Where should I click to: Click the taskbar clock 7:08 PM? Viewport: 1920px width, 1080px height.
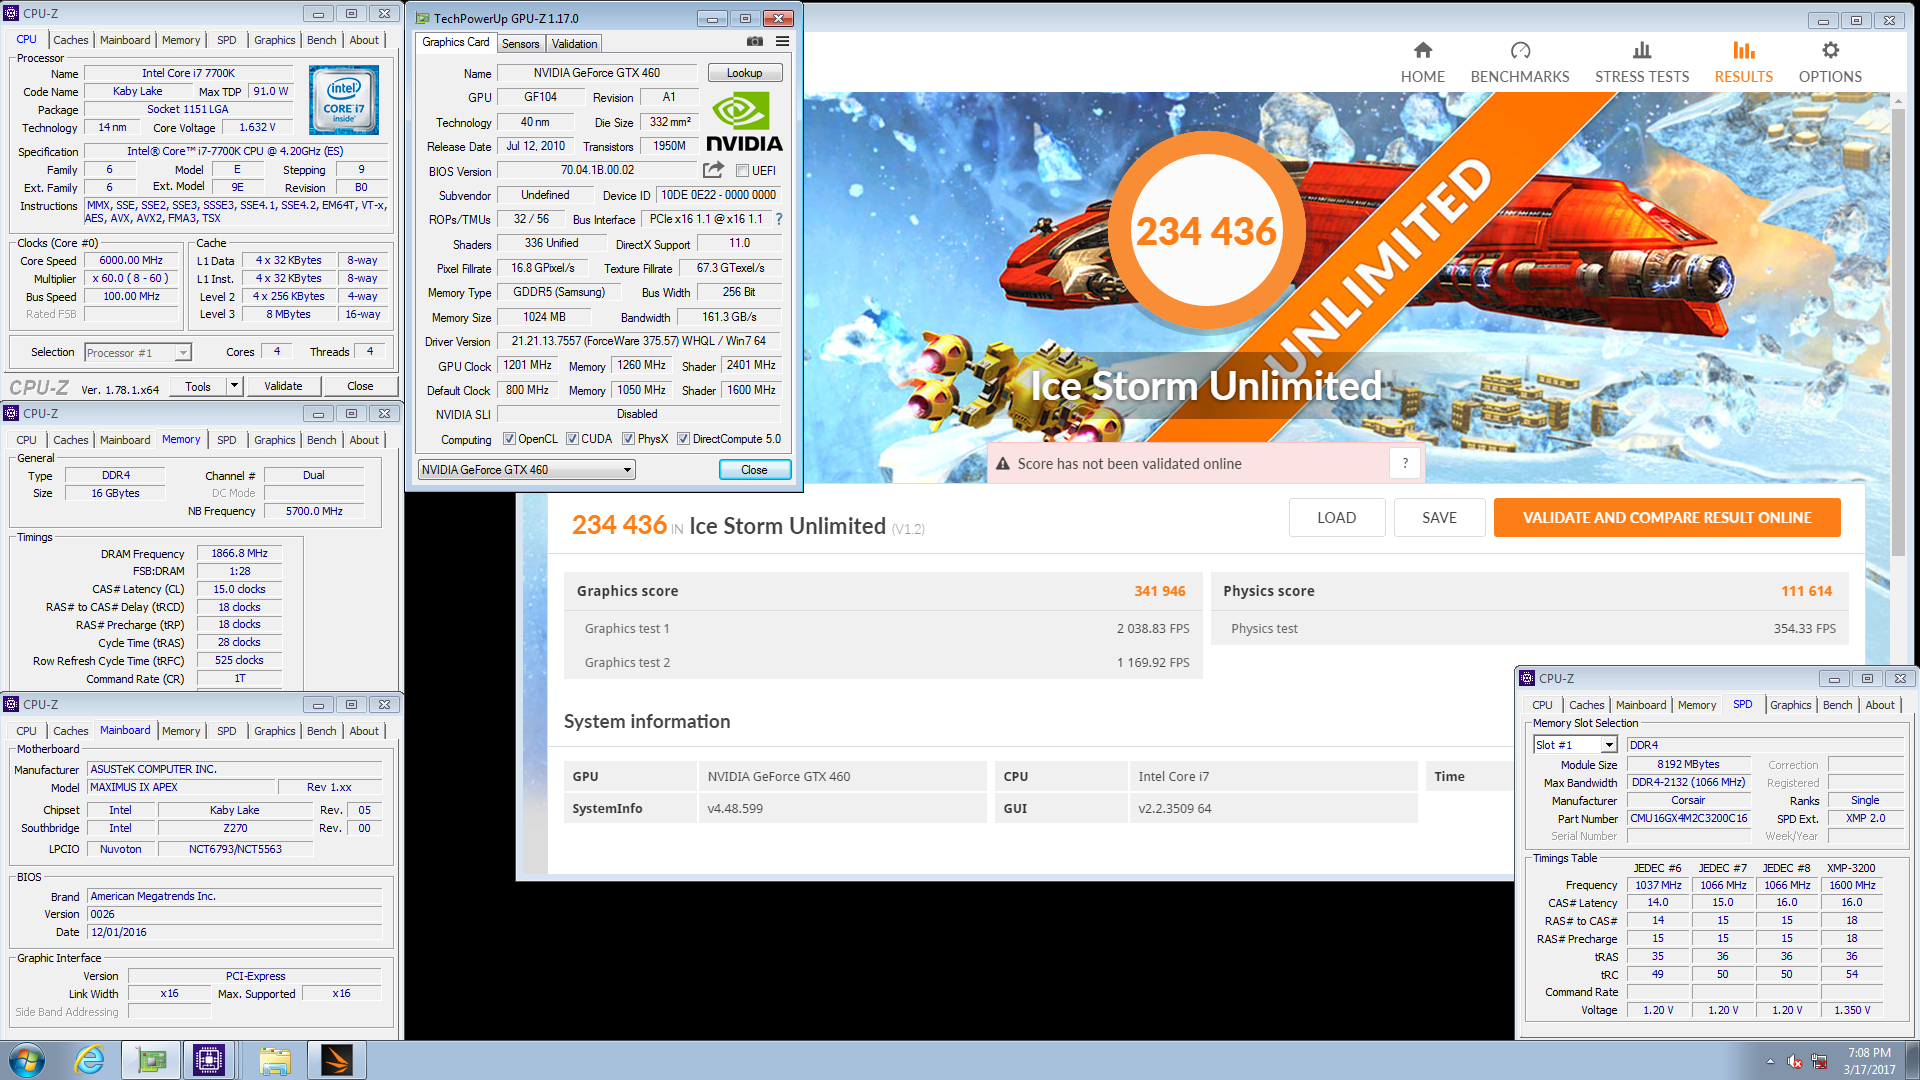coord(1869,1053)
